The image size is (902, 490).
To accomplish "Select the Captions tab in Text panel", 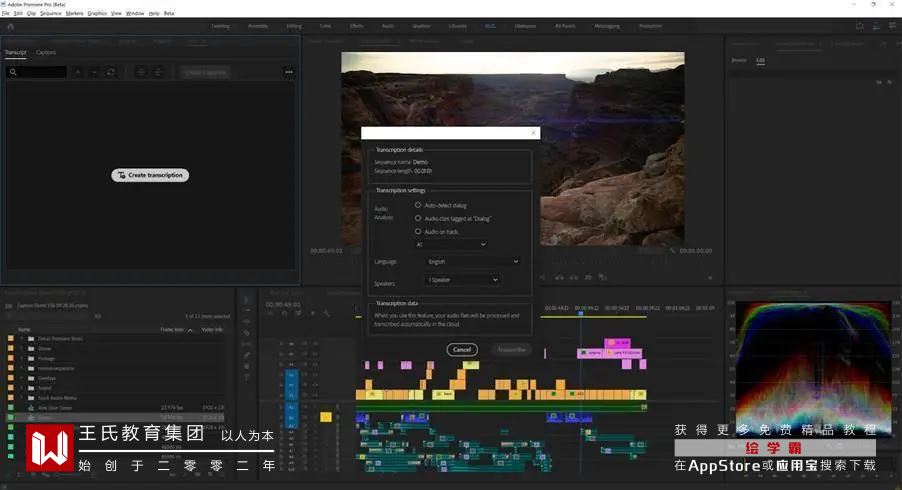I will (46, 52).
